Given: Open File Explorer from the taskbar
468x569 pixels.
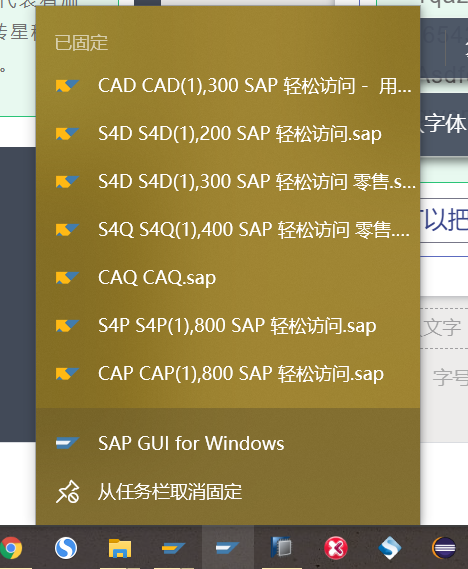Looking at the screenshot, I should [x=120, y=548].
